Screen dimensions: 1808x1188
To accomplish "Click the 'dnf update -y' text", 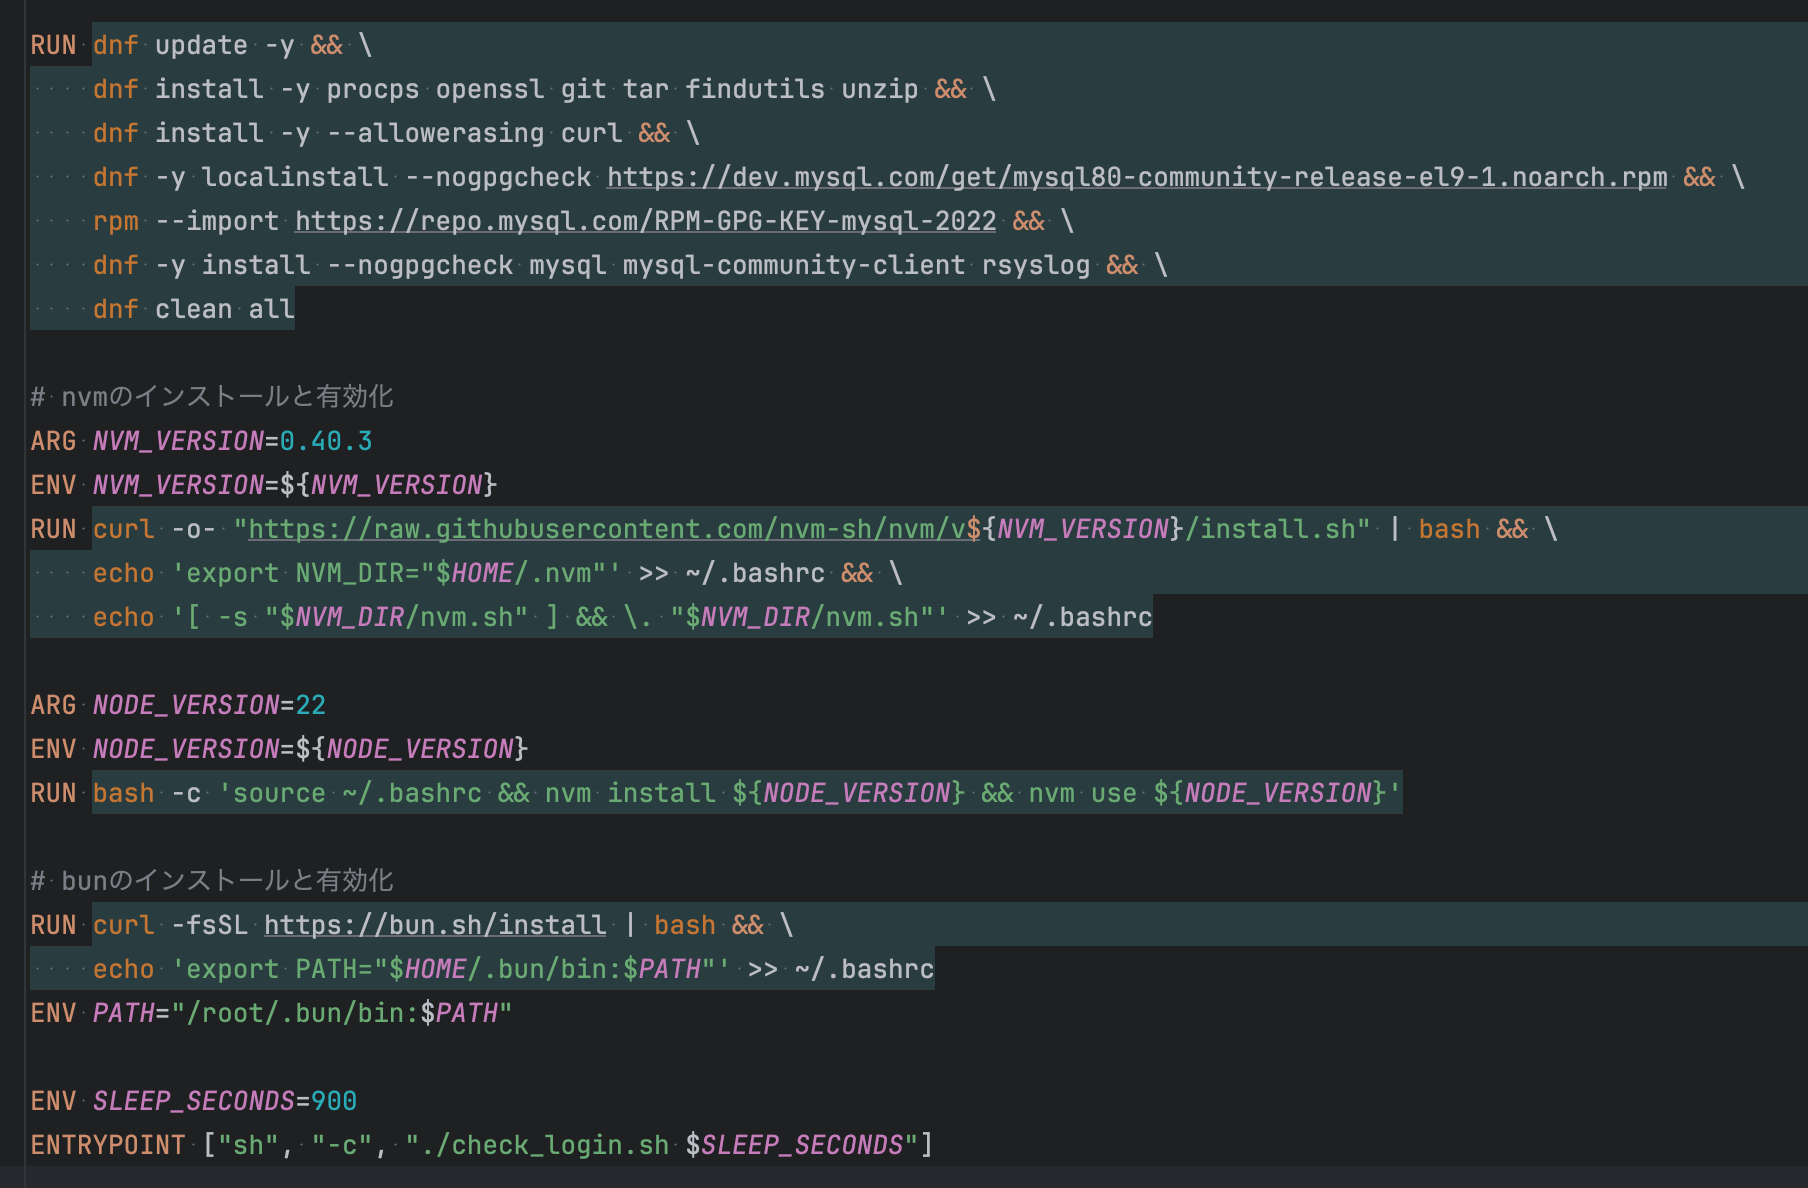I will point(194,45).
